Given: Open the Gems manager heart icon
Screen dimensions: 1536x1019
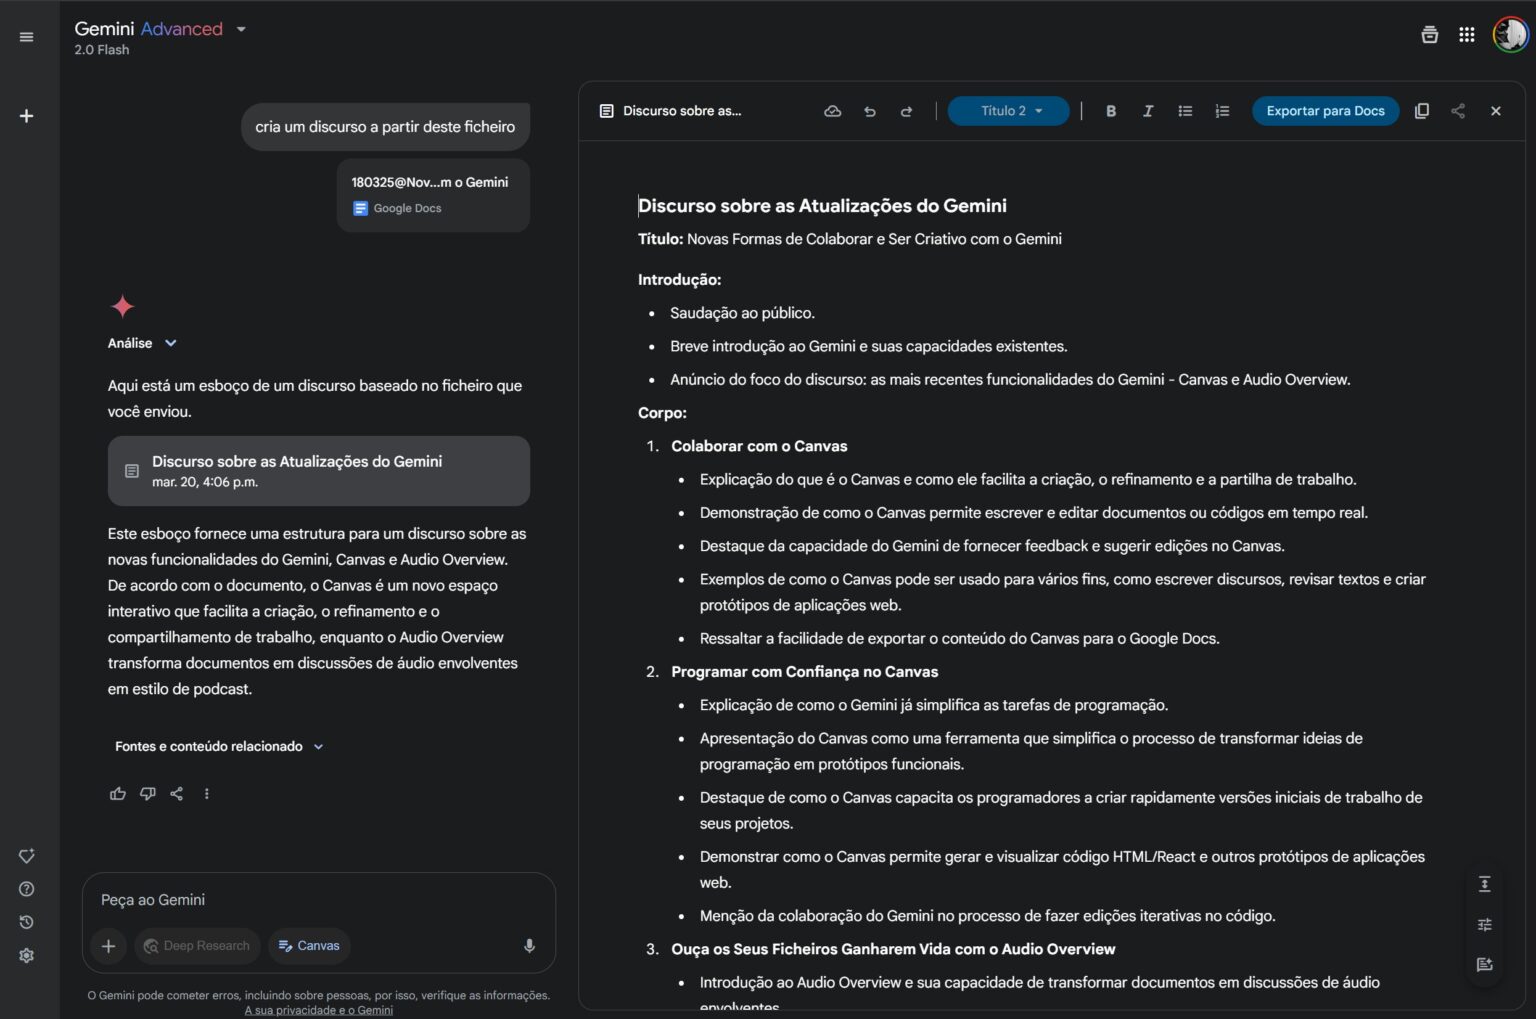Looking at the screenshot, I should pyautogui.click(x=26, y=856).
